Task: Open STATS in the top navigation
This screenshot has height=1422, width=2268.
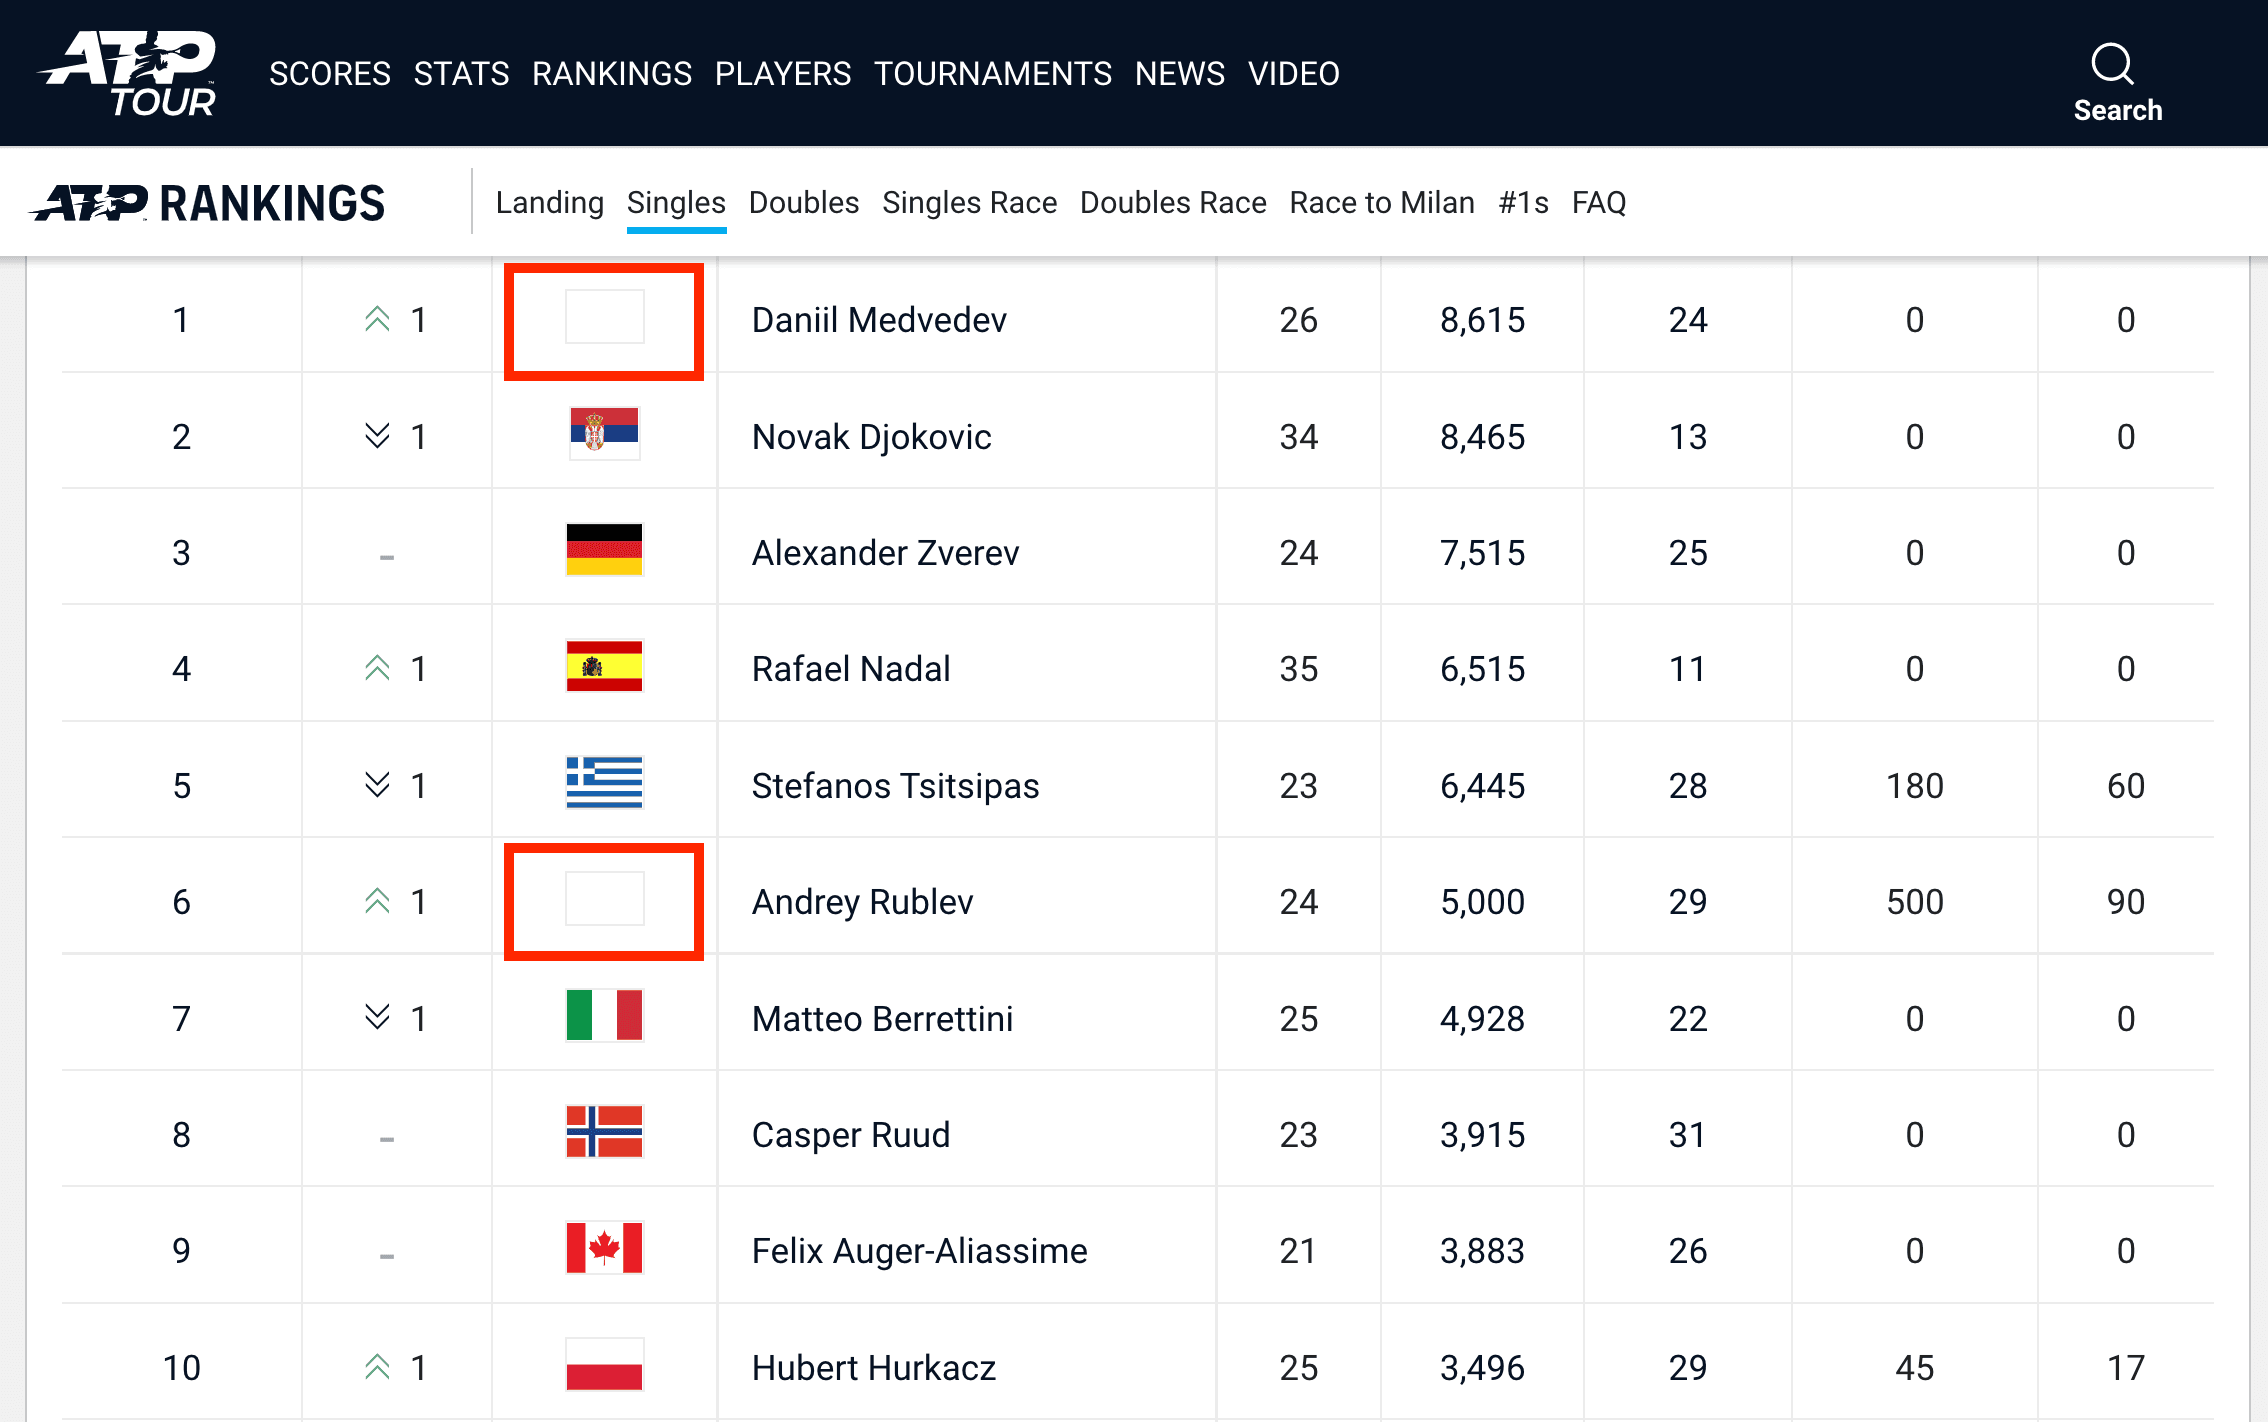Action: click(461, 74)
